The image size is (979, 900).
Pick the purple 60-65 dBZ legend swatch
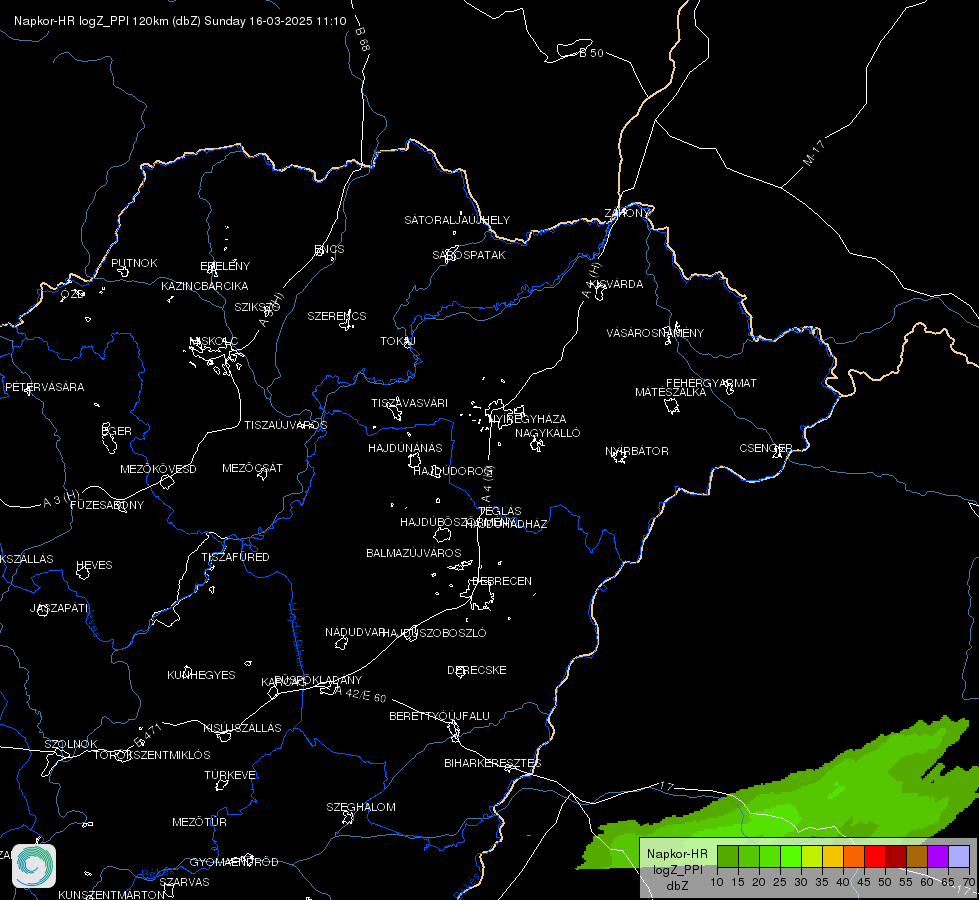tap(938, 857)
